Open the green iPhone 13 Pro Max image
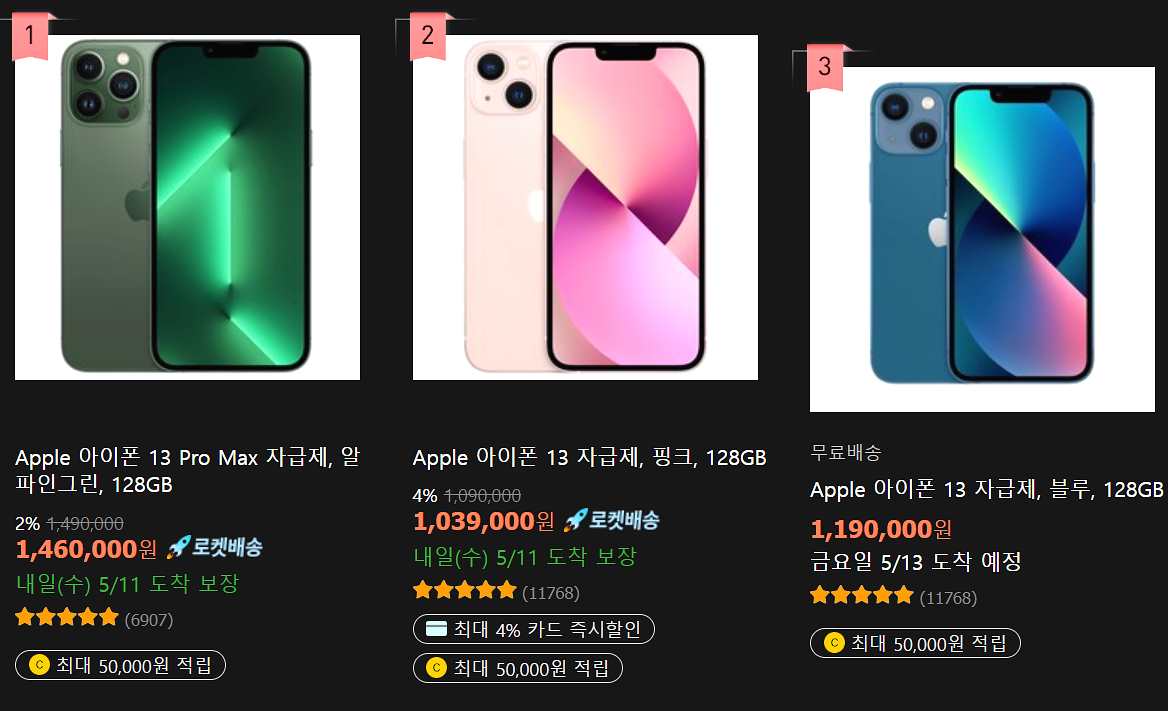 pos(187,207)
